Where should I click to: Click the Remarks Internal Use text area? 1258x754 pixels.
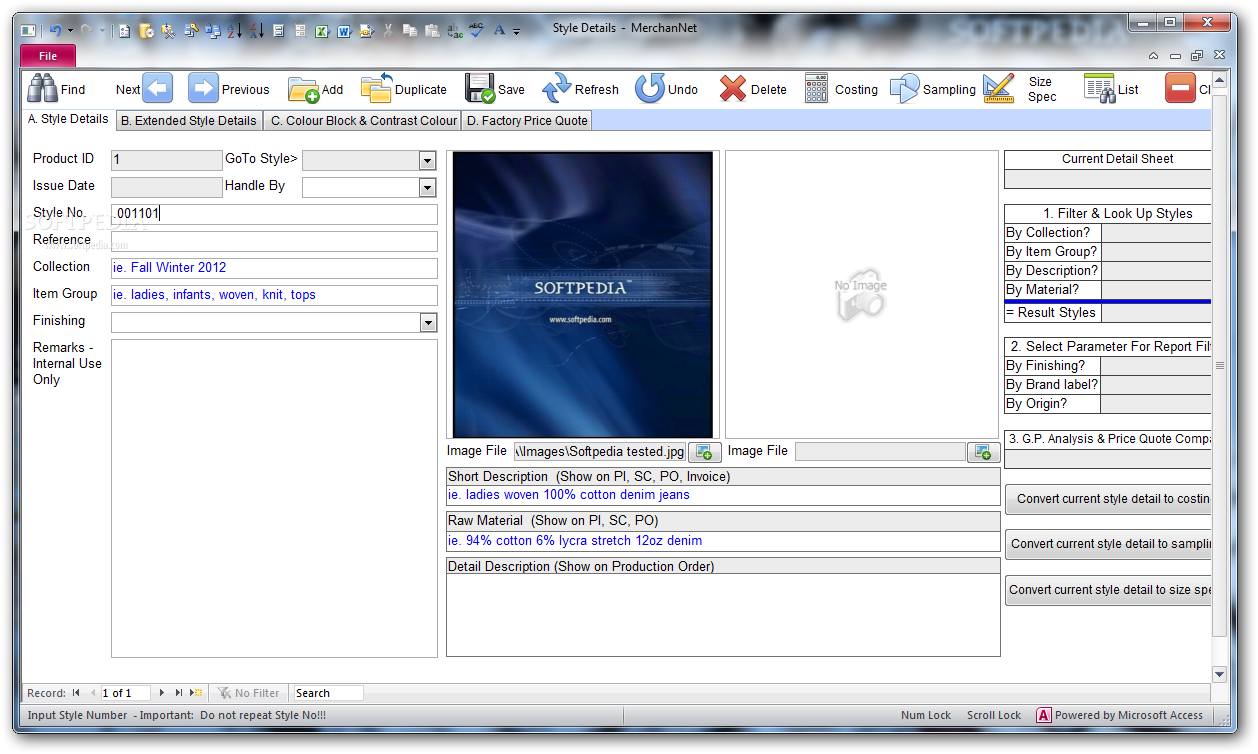pyautogui.click(x=274, y=498)
